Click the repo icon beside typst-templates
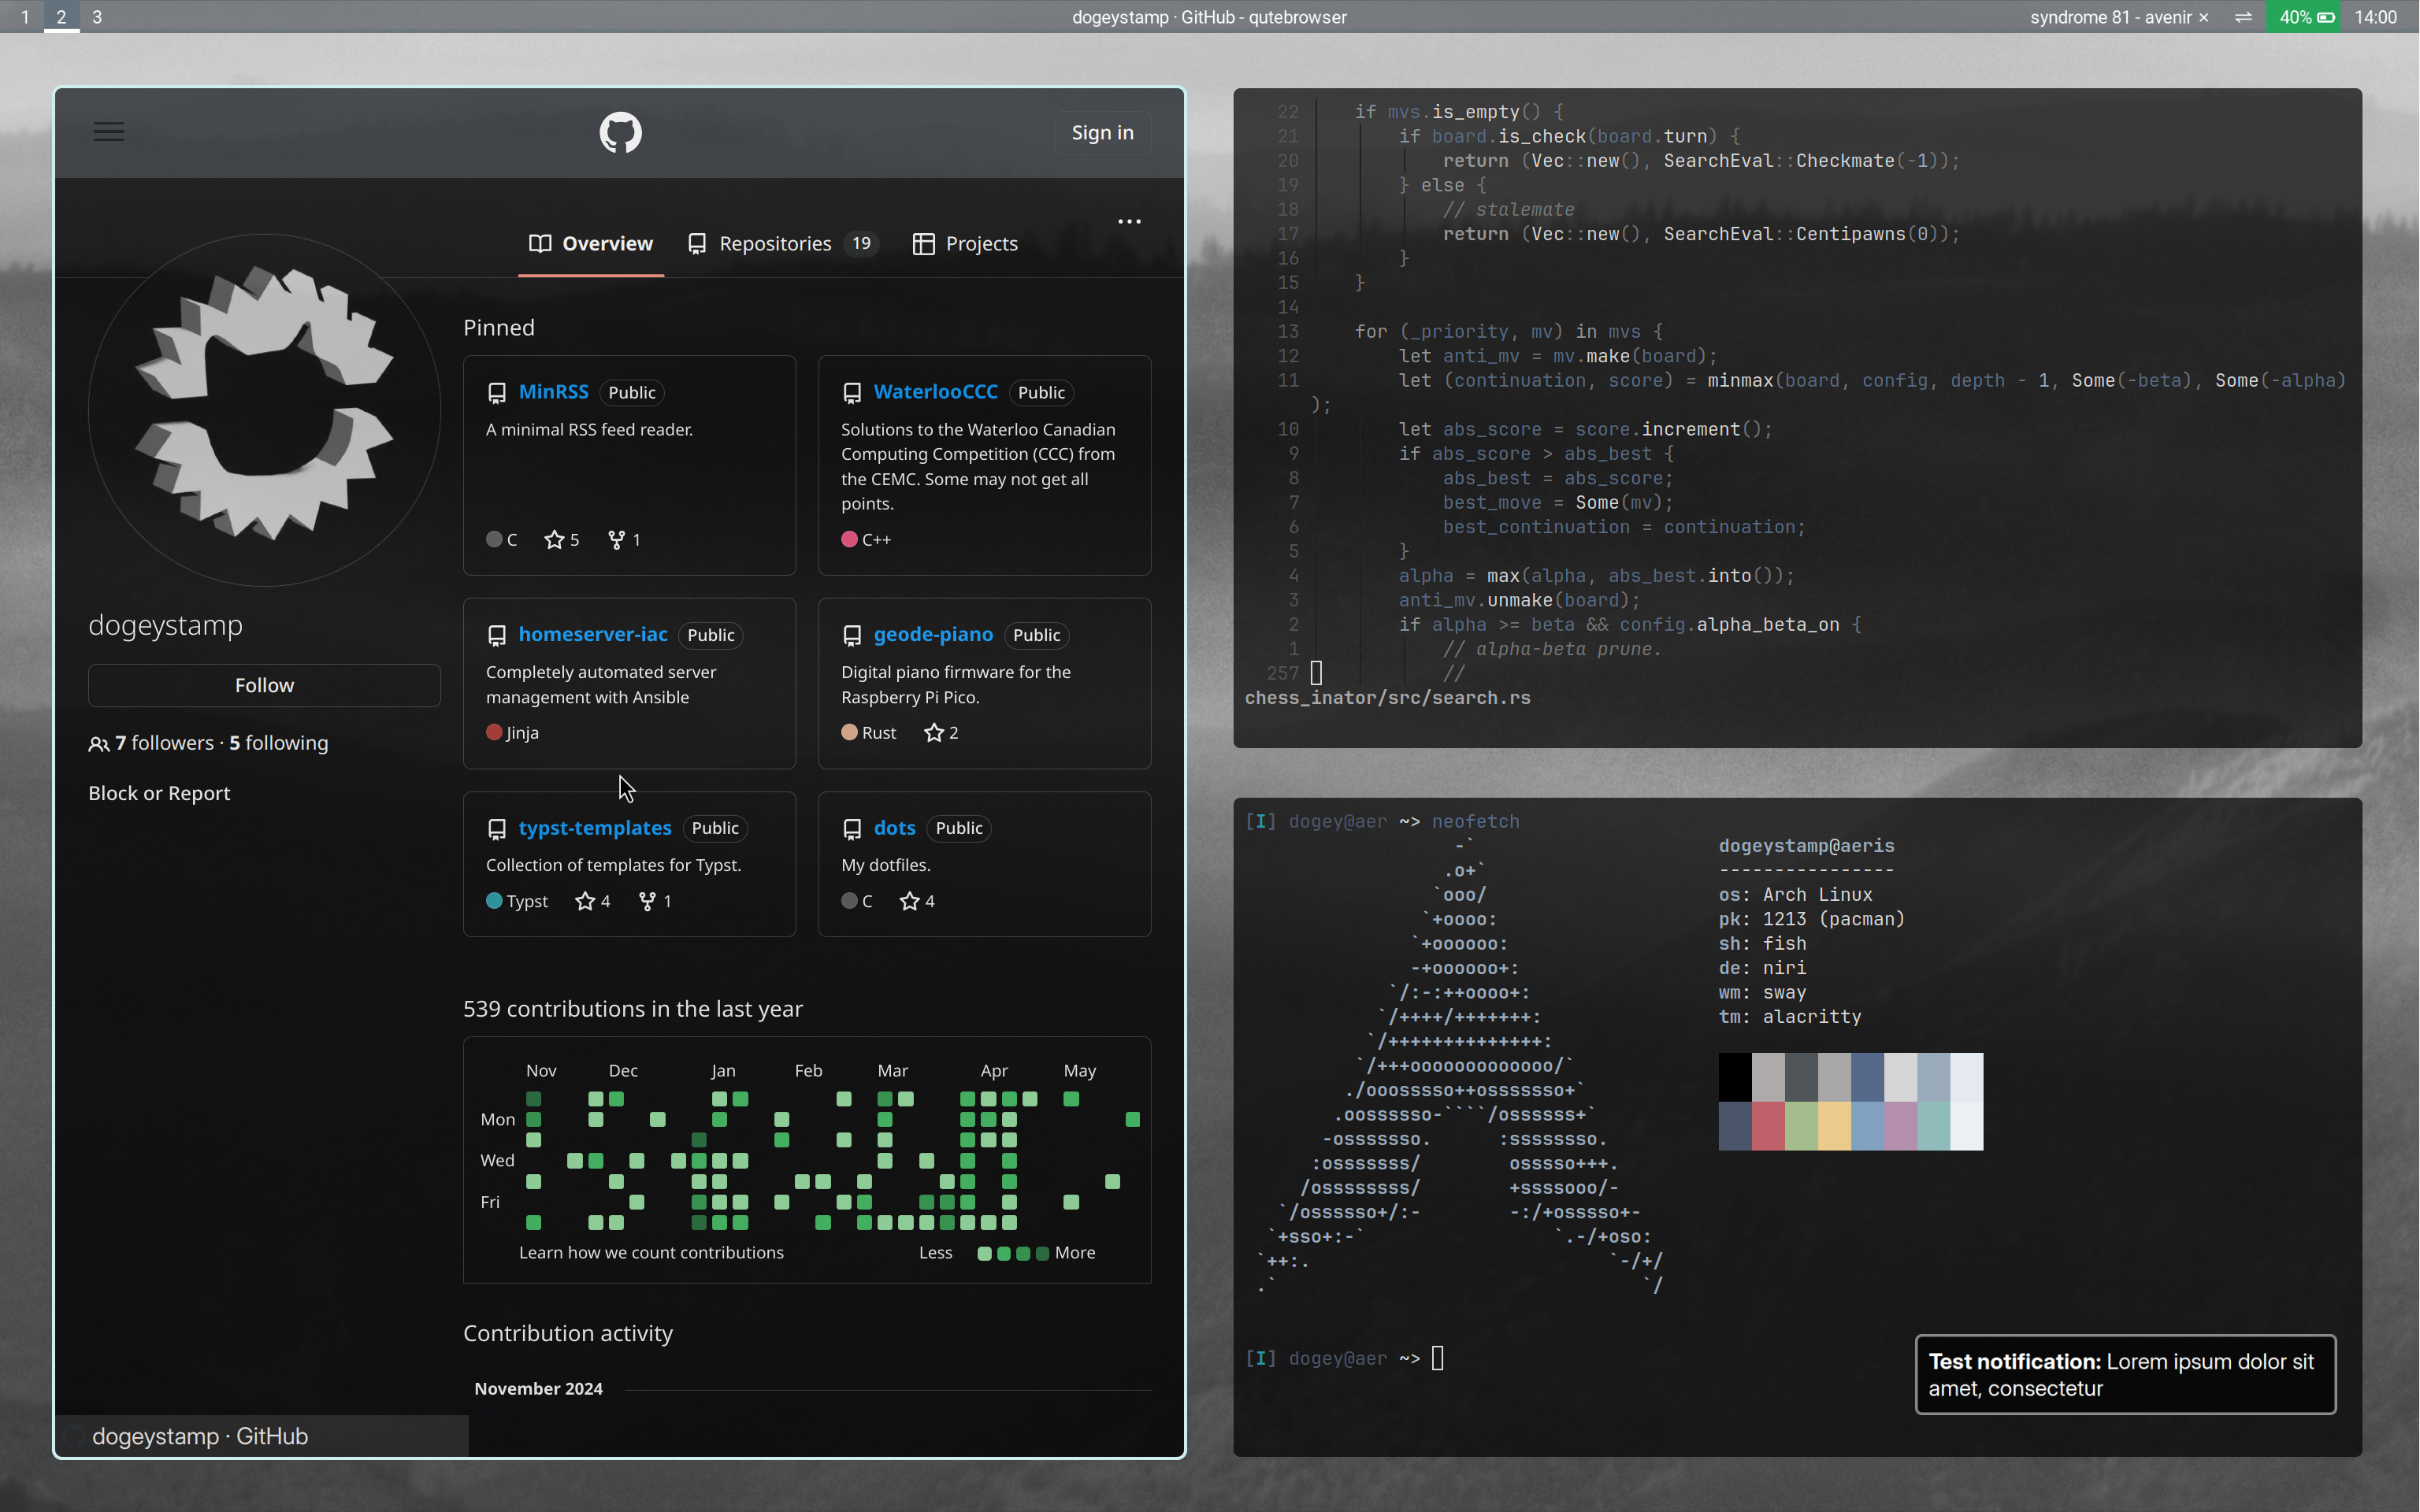Image resolution: width=2420 pixels, height=1512 pixels. (x=497, y=829)
